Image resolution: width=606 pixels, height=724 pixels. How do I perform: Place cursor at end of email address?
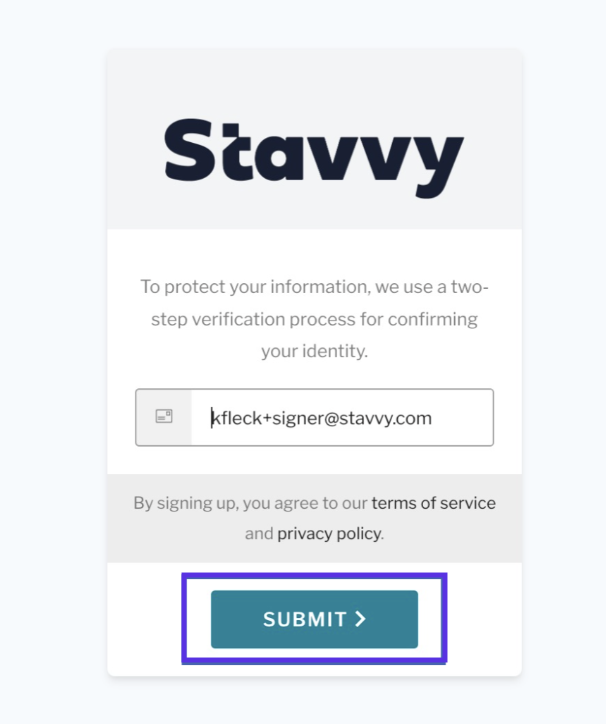(433, 418)
